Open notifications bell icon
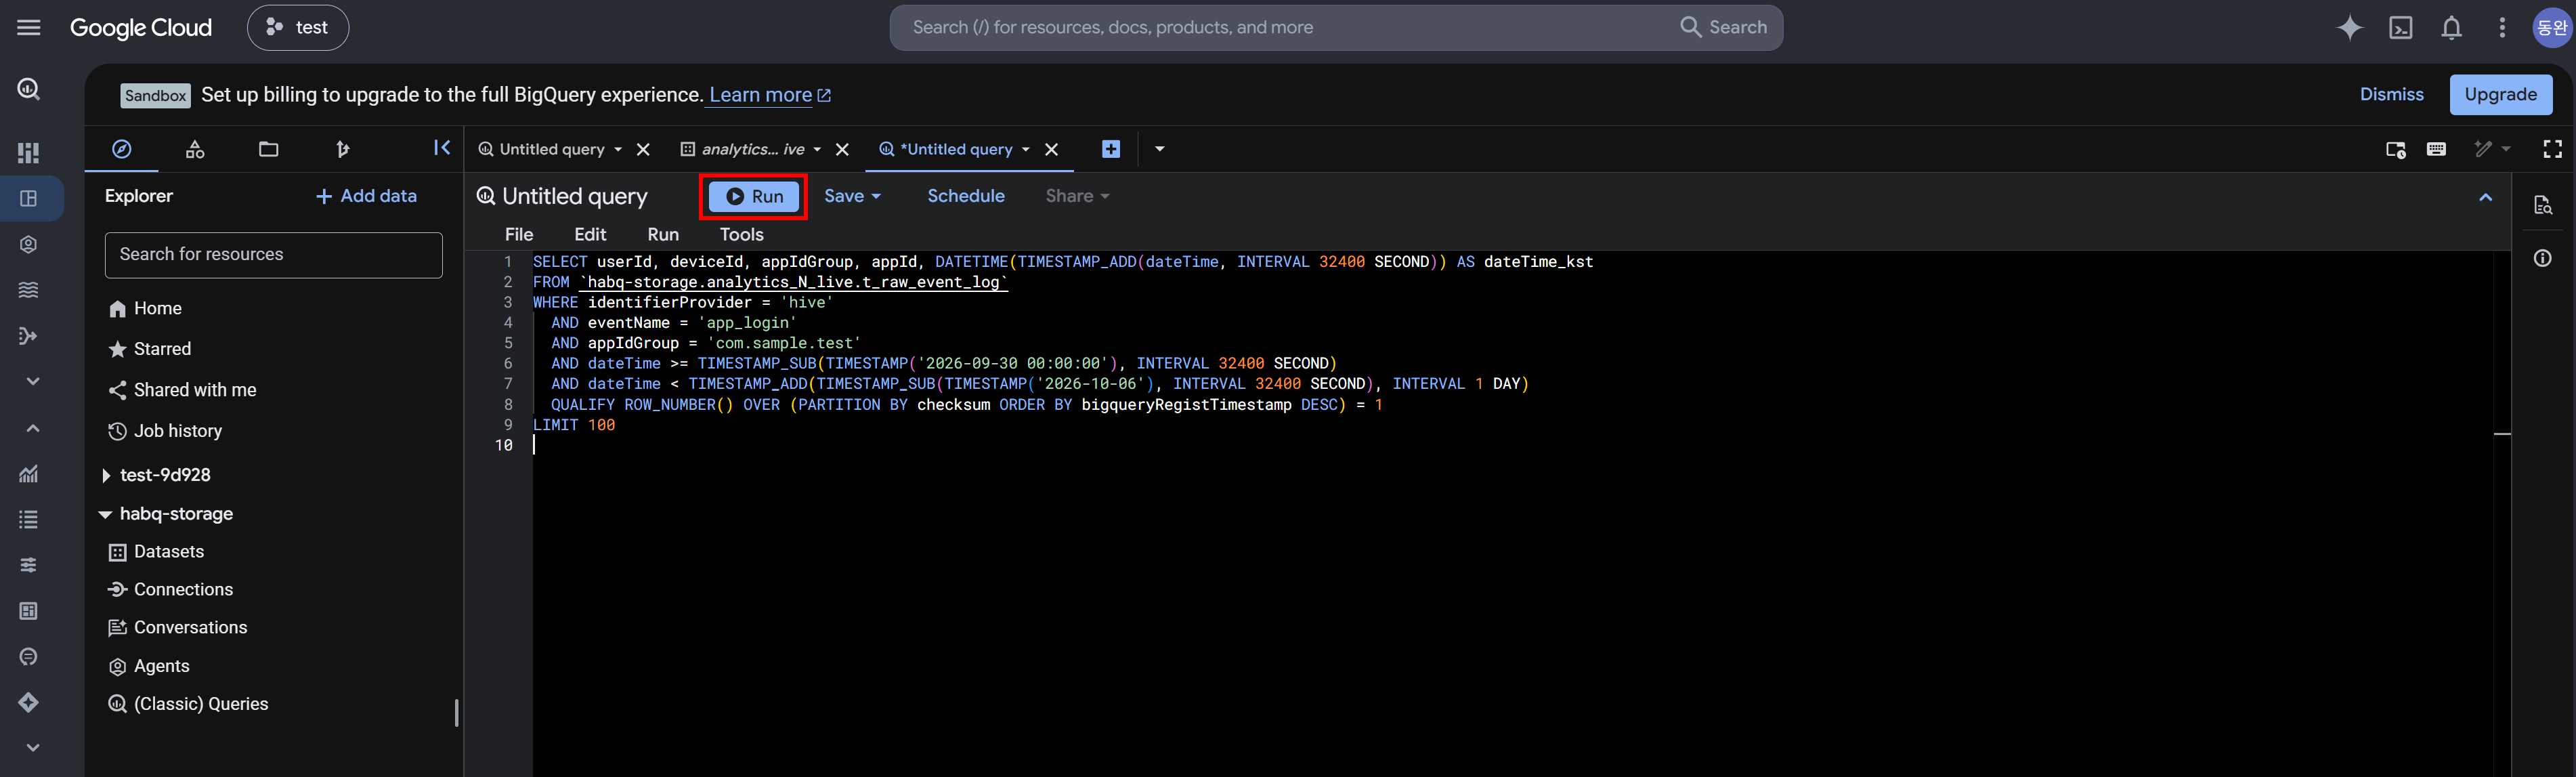2576x777 pixels. click(x=2451, y=28)
